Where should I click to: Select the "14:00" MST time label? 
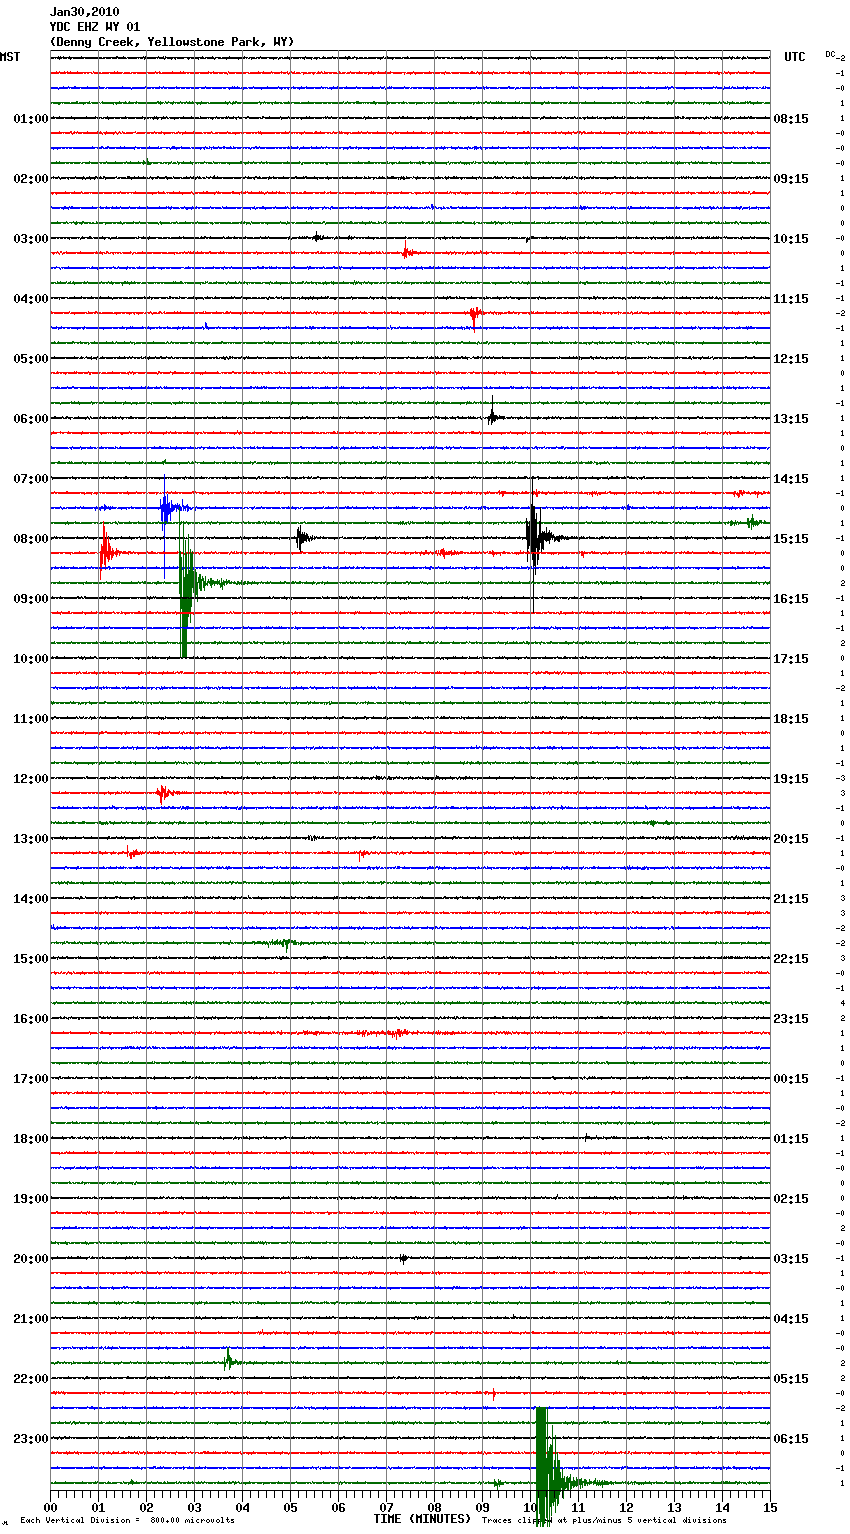[31, 899]
